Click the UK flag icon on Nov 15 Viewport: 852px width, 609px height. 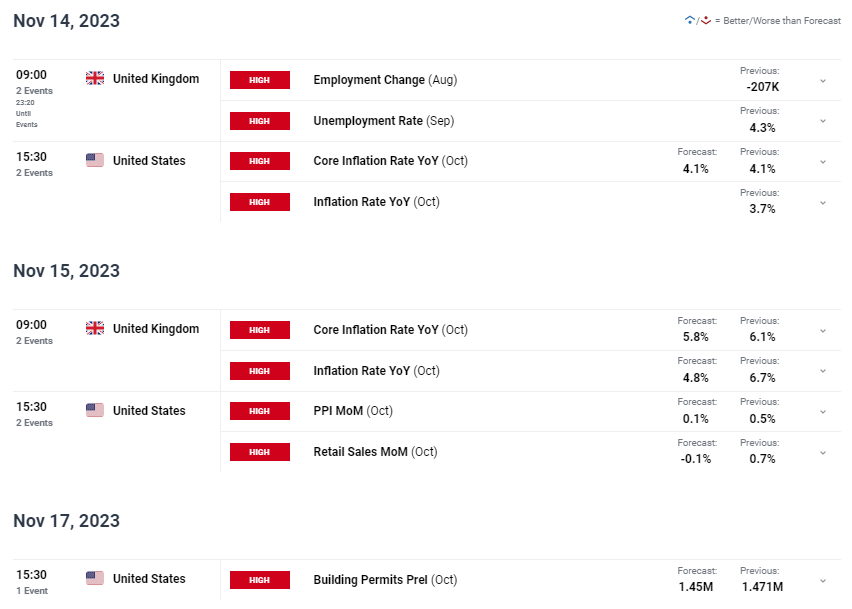95,328
